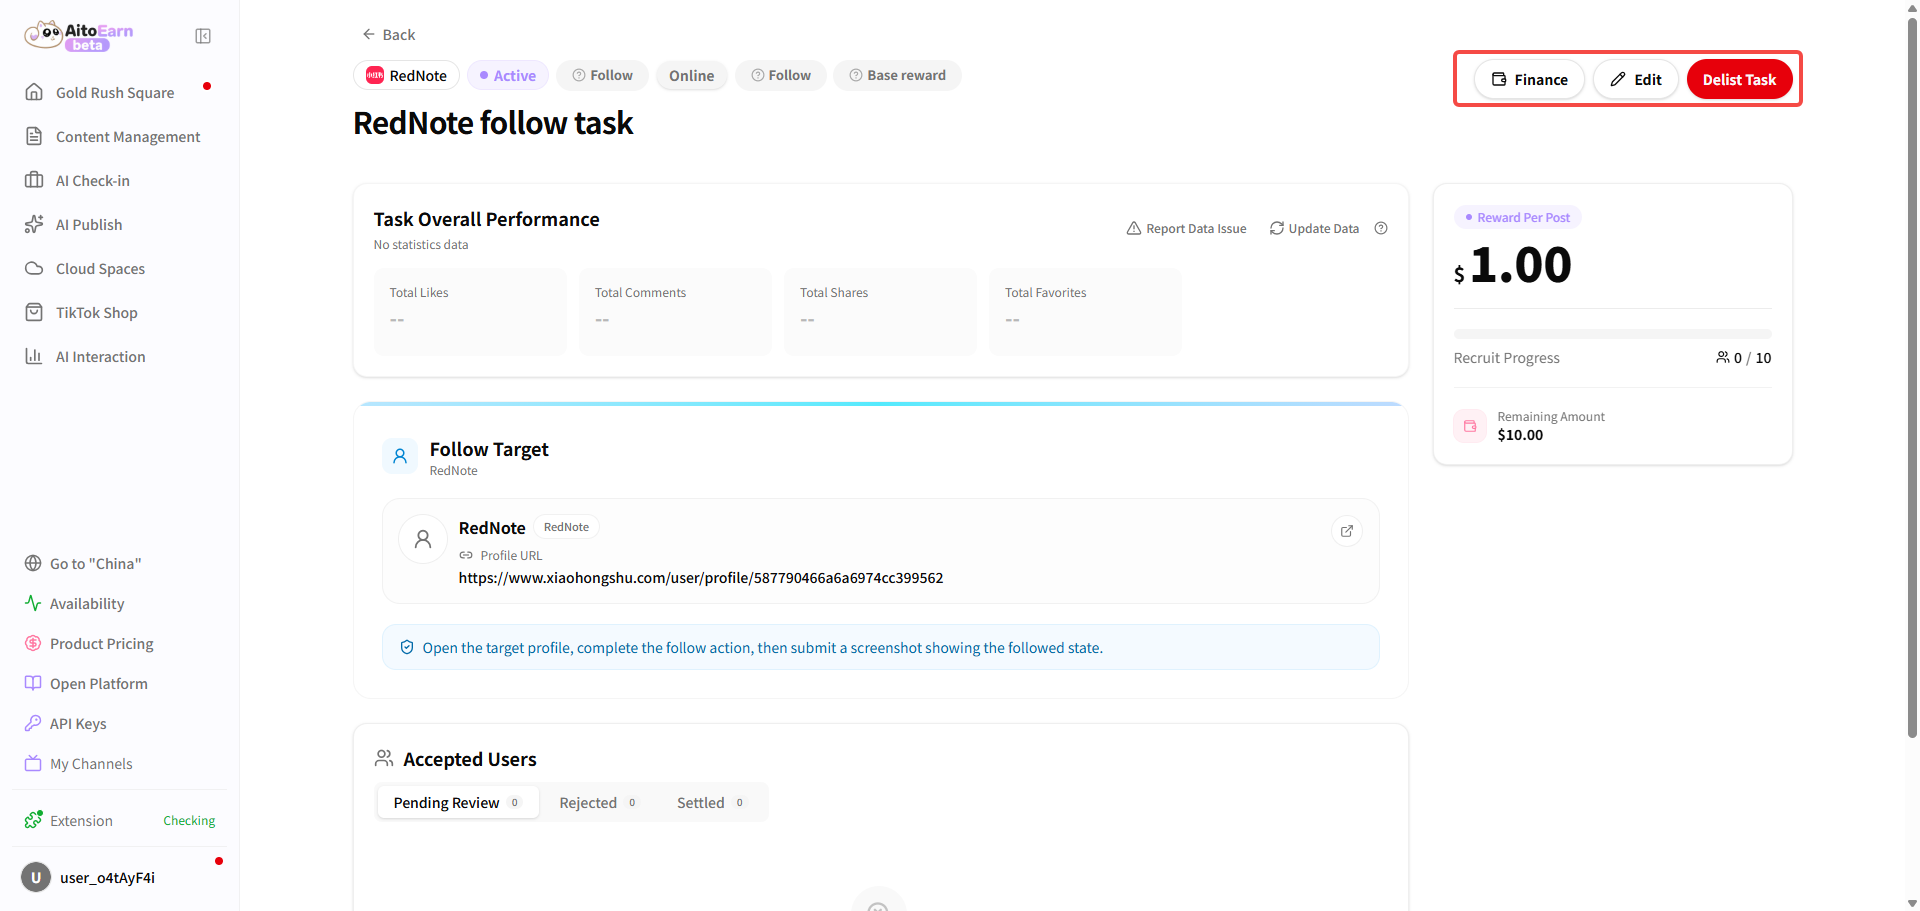Click the Extension Checking status
Image resolution: width=1920 pixels, height=911 pixels.
(x=189, y=821)
